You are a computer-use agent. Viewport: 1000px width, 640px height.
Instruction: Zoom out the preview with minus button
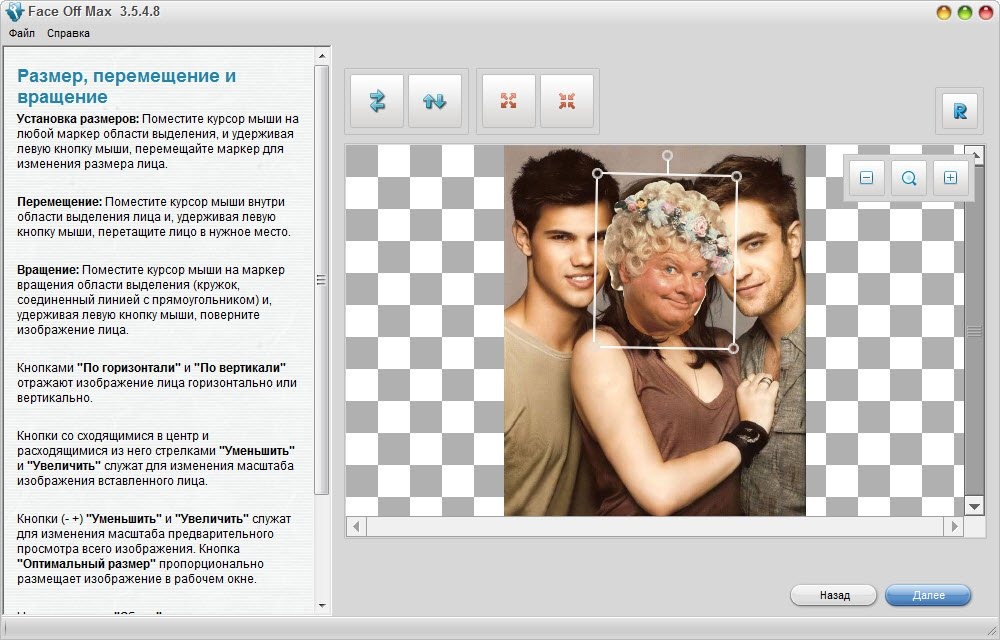[x=866, y=178]
